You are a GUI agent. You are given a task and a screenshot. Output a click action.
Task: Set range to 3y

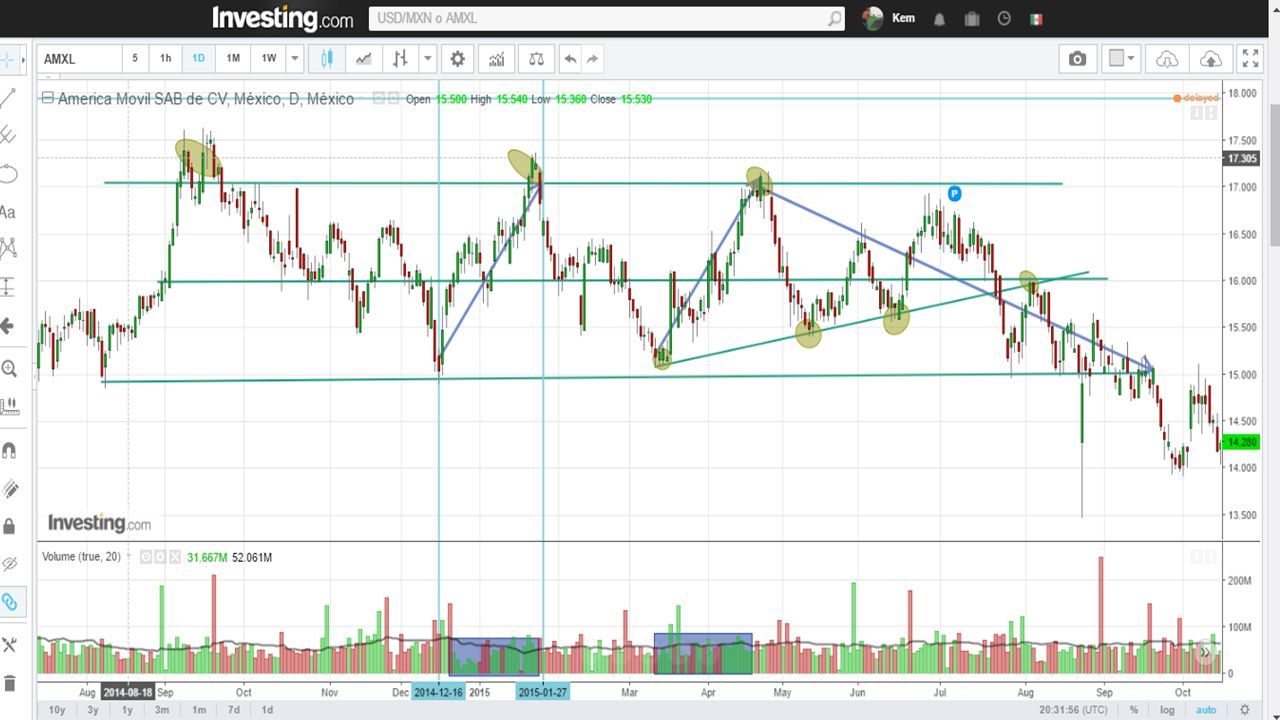[93, 710]
